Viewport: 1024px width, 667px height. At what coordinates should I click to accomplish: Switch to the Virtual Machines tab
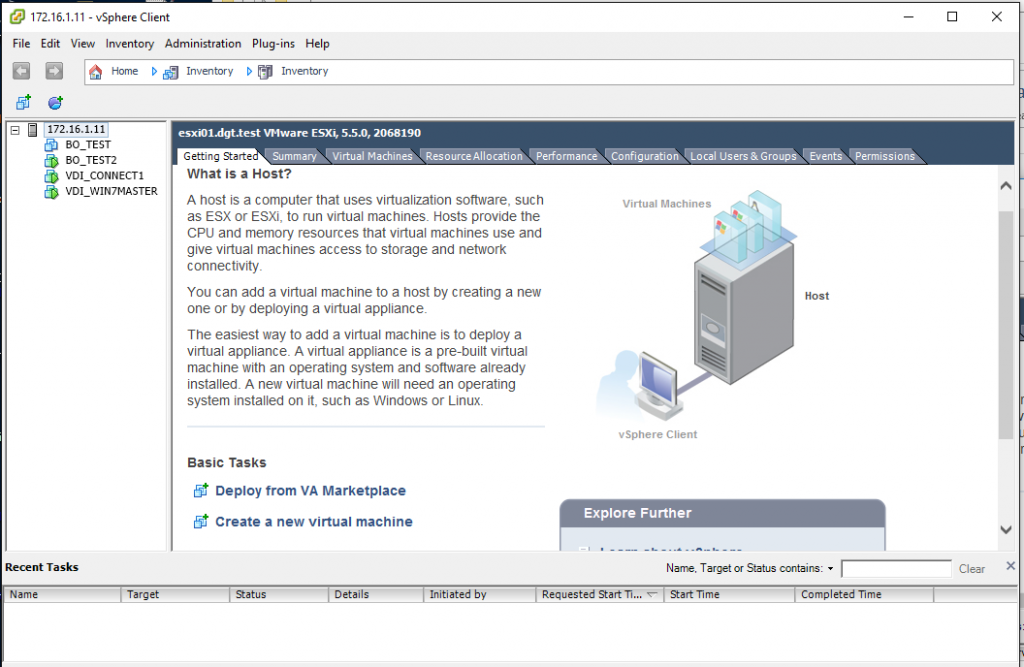(x=372, y=156)
